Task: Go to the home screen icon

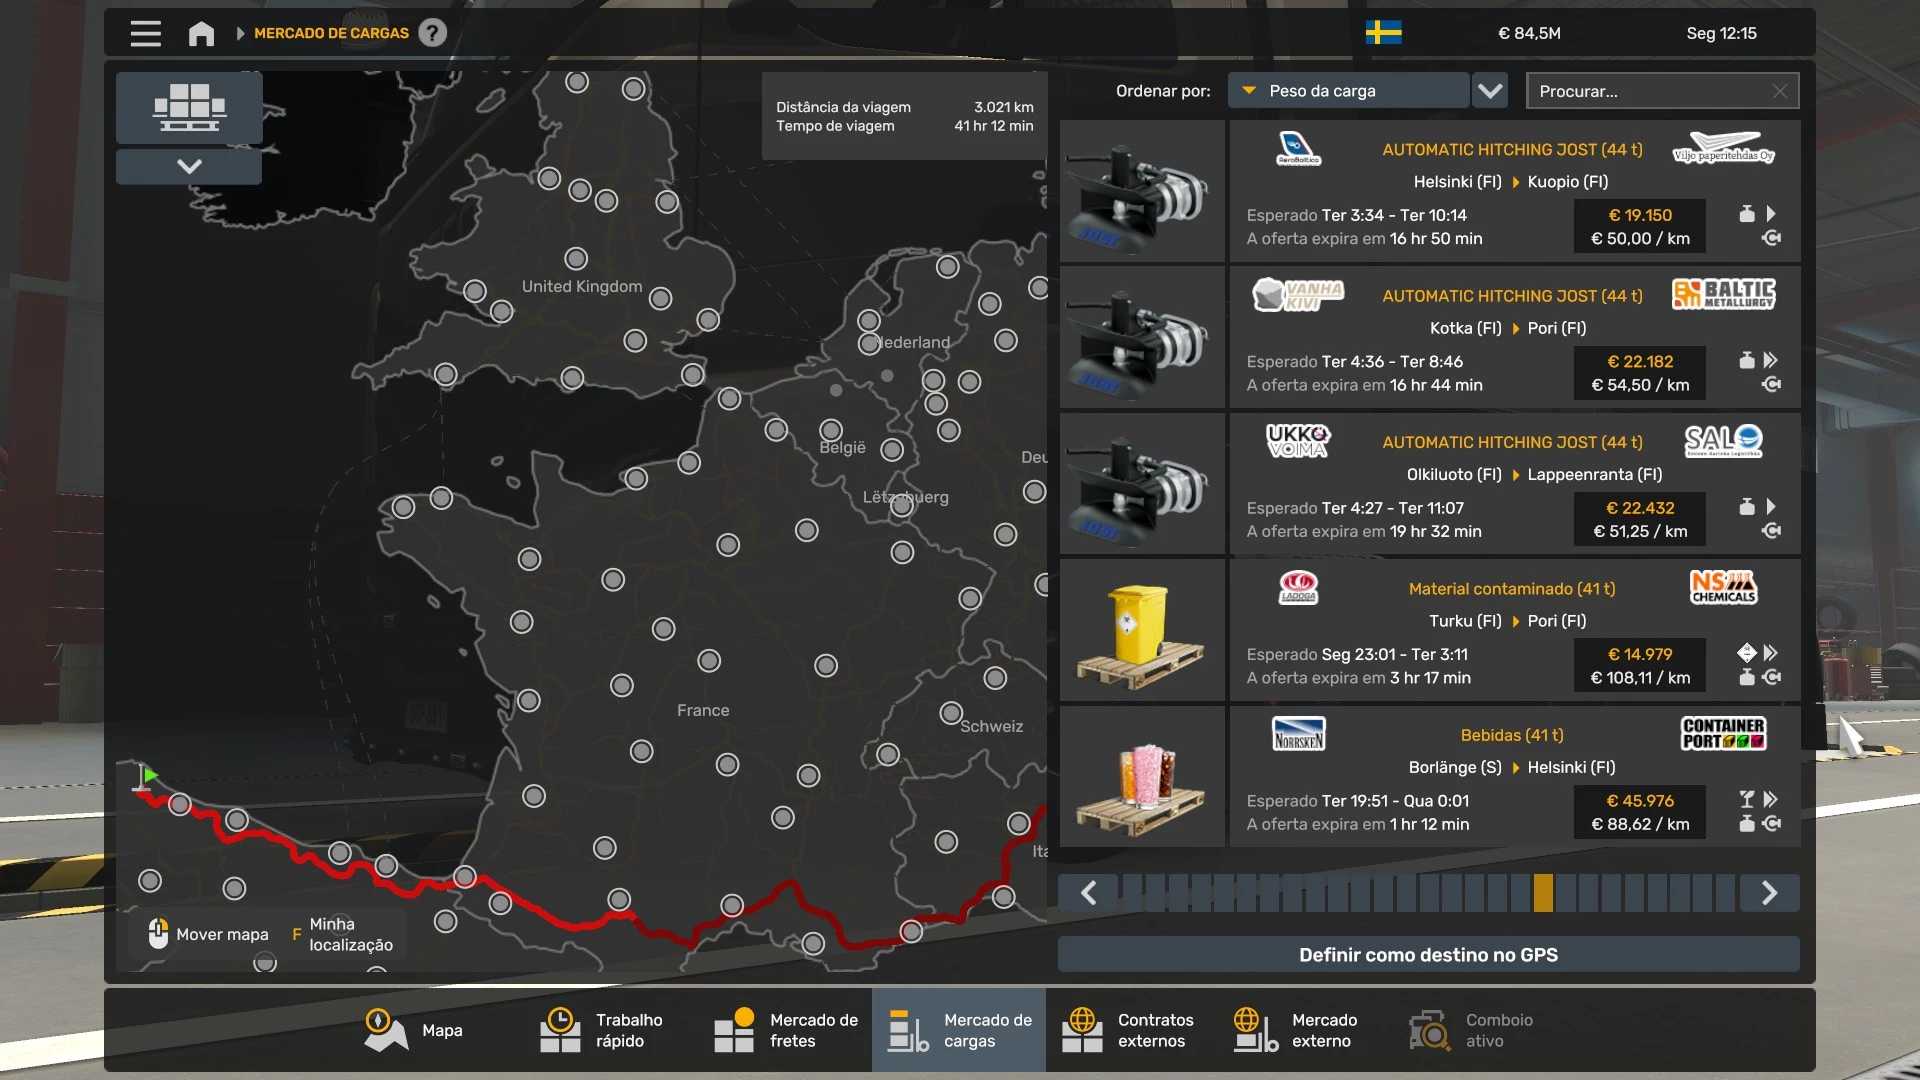Action: (201, 33)
